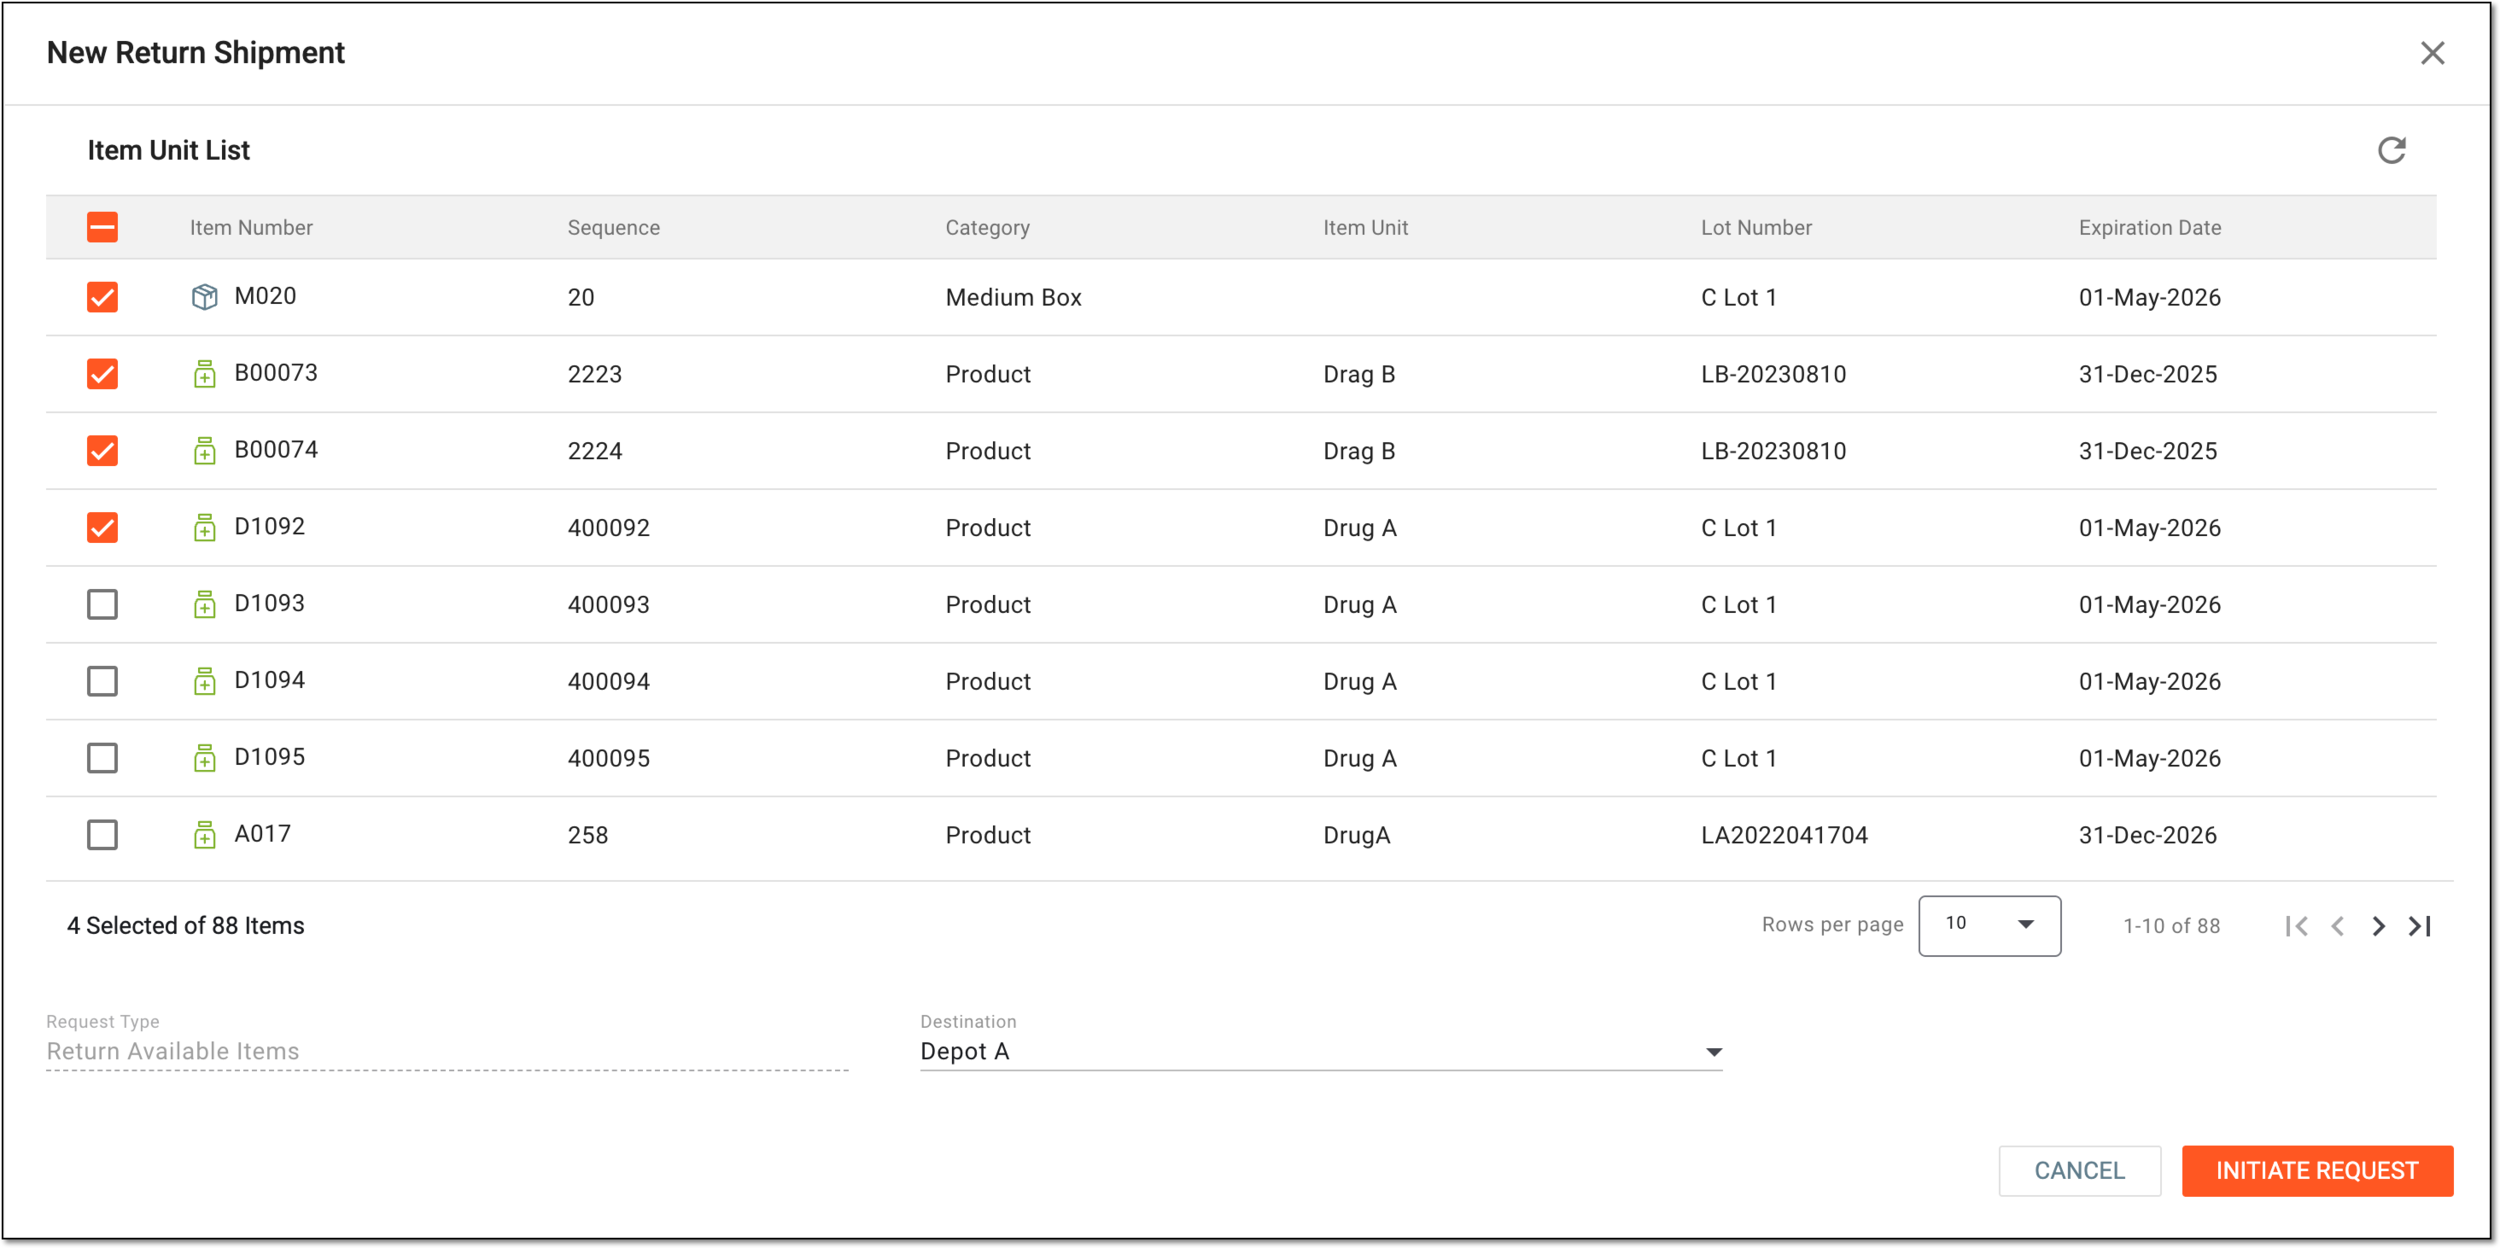Open the Rows per page dropdown

click(1989, 925)
